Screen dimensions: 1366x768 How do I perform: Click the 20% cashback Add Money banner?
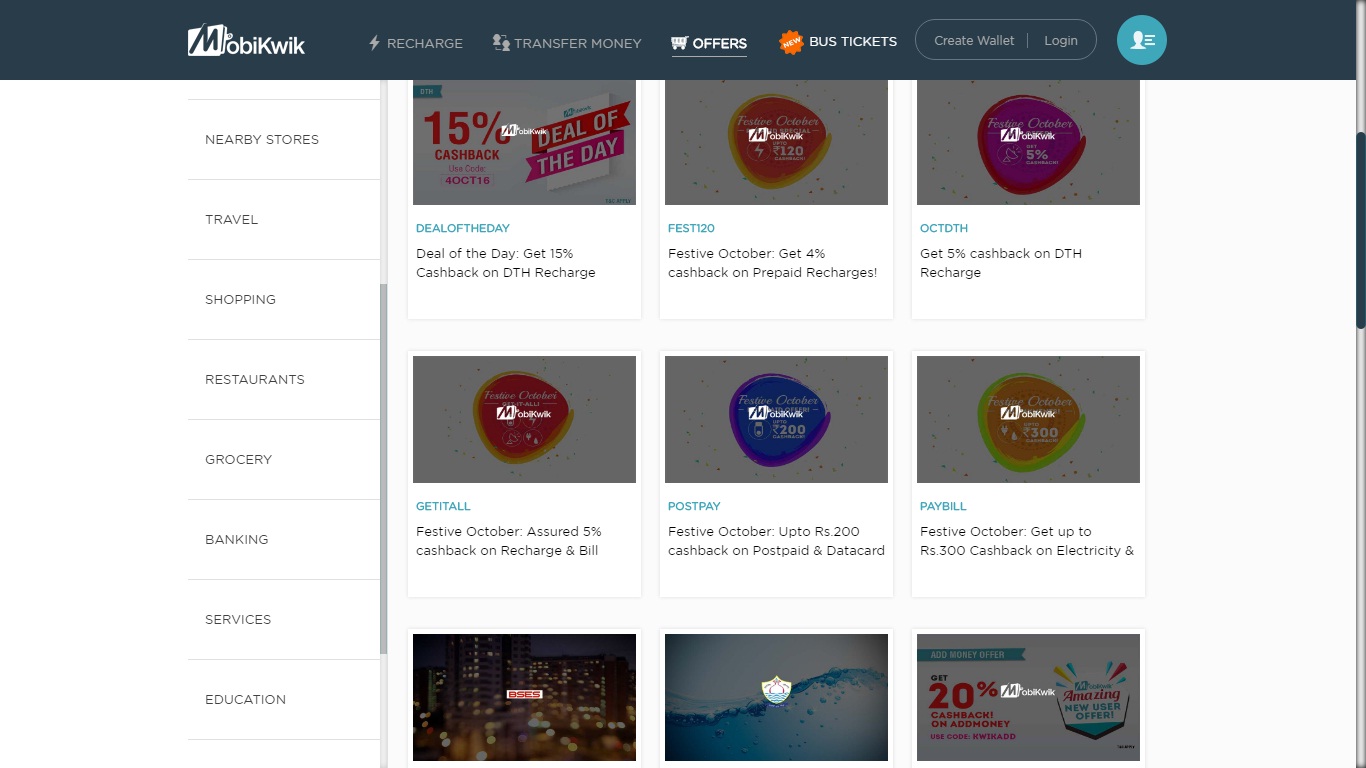coord(1028,696)
